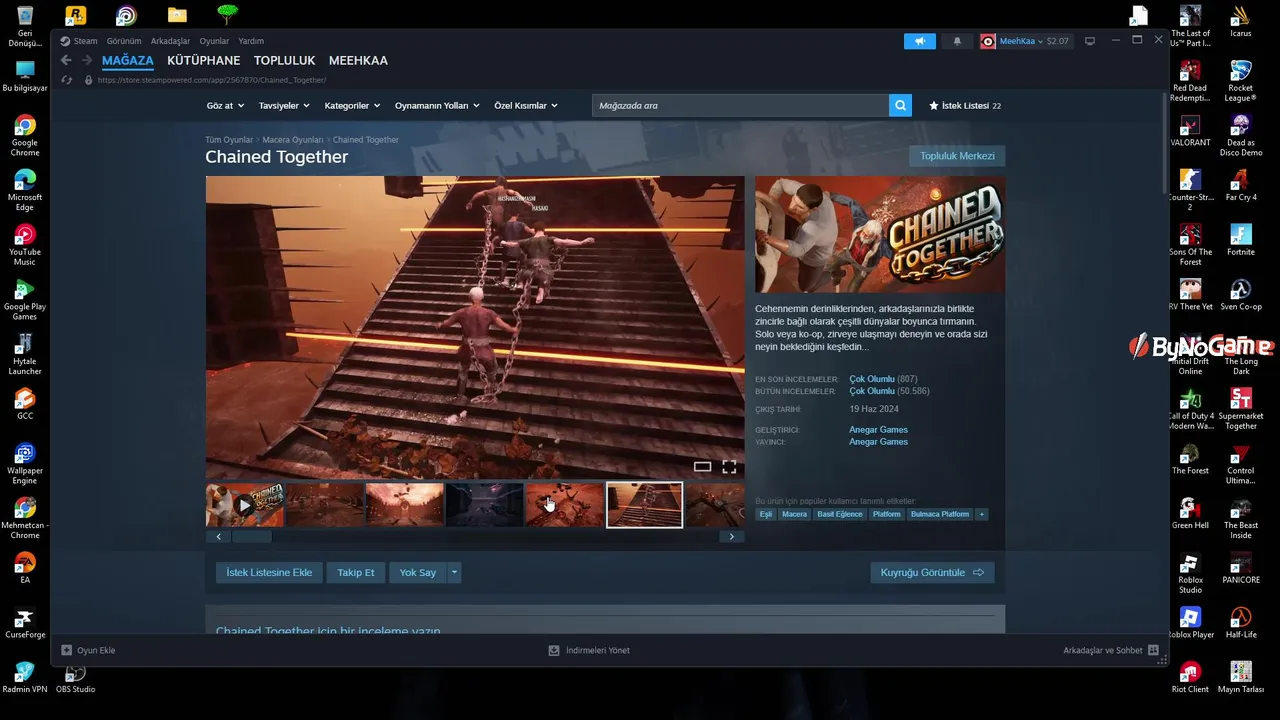Go back with the Steam back arrow
This screenshot has height=720, width=1280.
click(x=66, y=60)
